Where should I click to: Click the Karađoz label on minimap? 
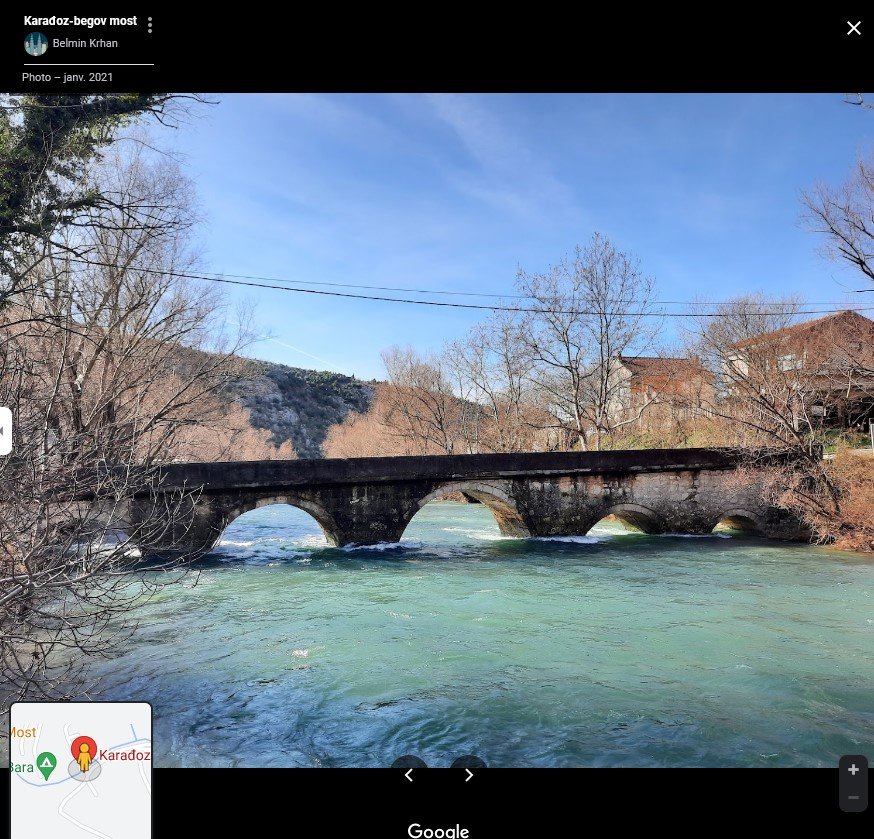click(125, 755)
